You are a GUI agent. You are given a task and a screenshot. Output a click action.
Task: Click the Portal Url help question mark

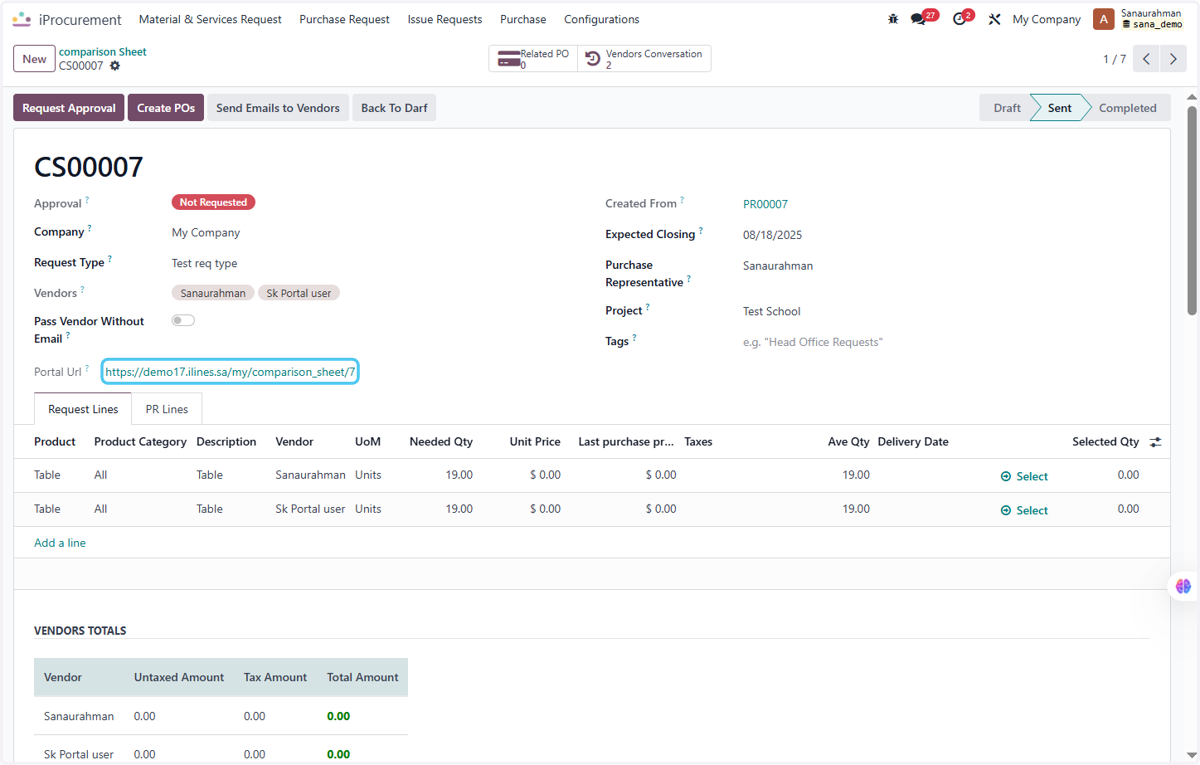point(87,369)
